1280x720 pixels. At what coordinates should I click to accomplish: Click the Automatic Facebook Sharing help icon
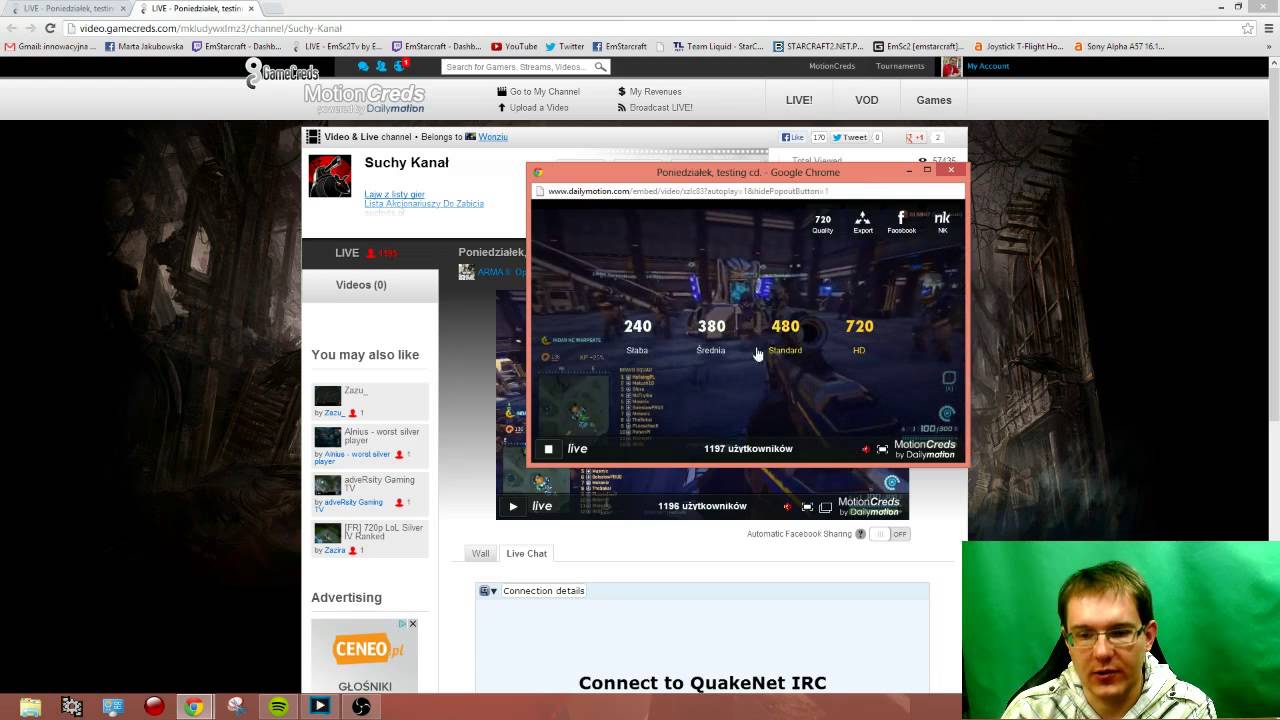(x=860, y=534)
